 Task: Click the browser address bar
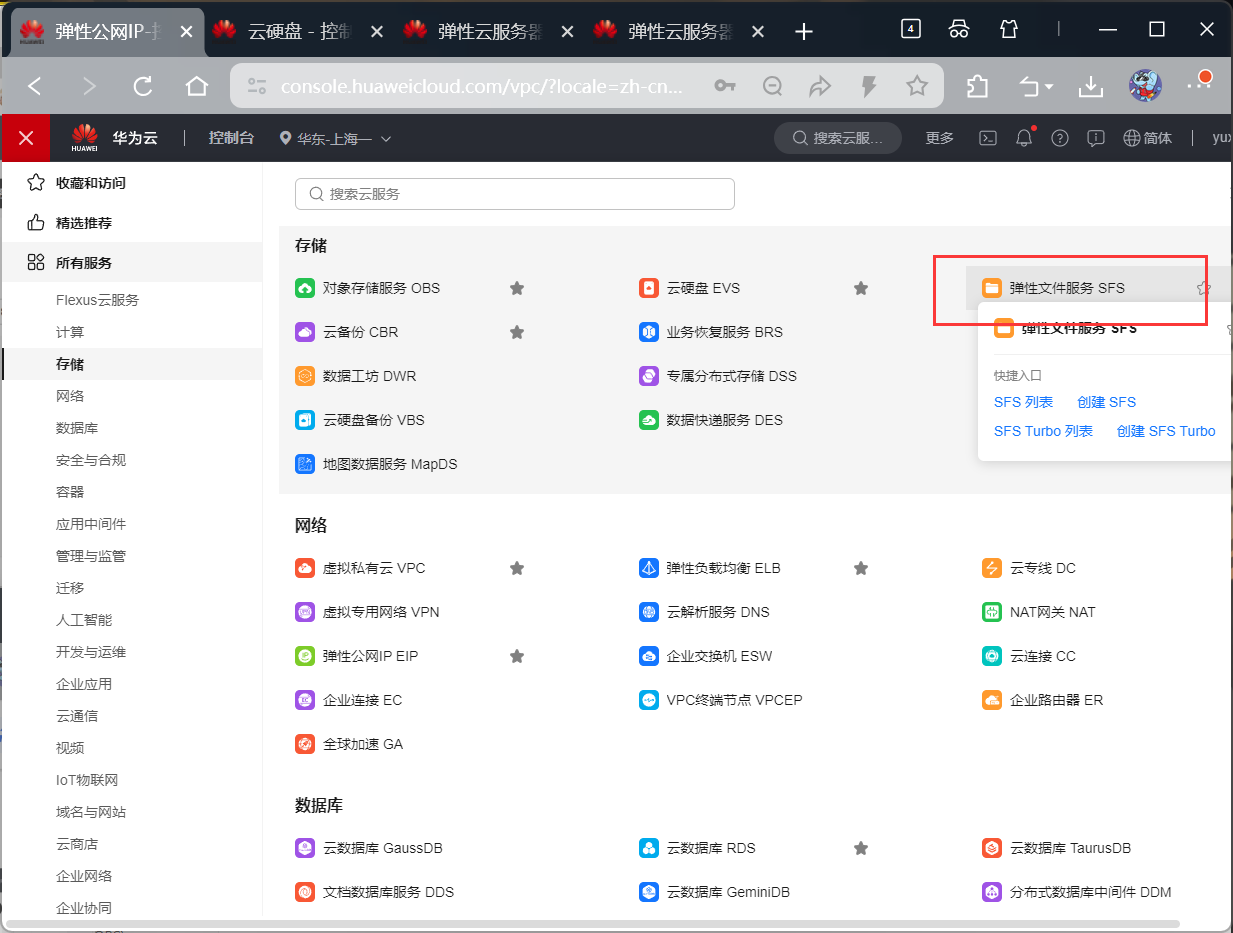(481, 86)
